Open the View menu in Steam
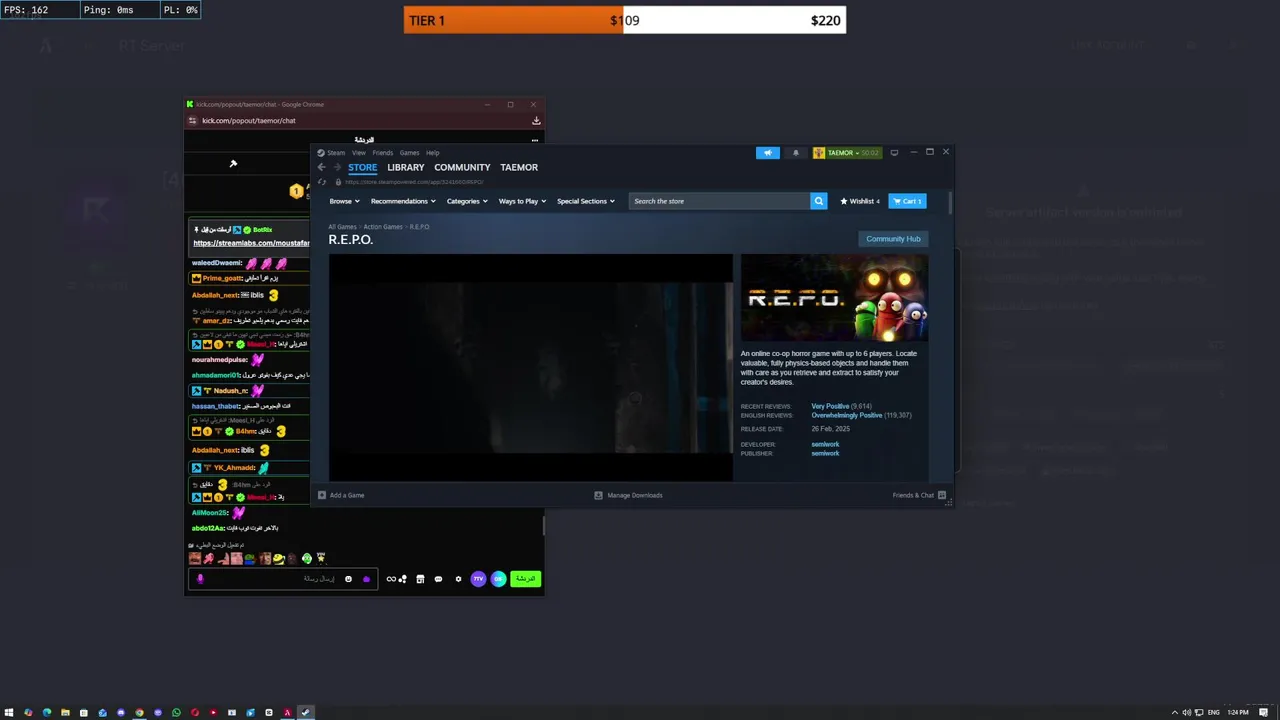The image size is (1280, 720). coord(358,153)
